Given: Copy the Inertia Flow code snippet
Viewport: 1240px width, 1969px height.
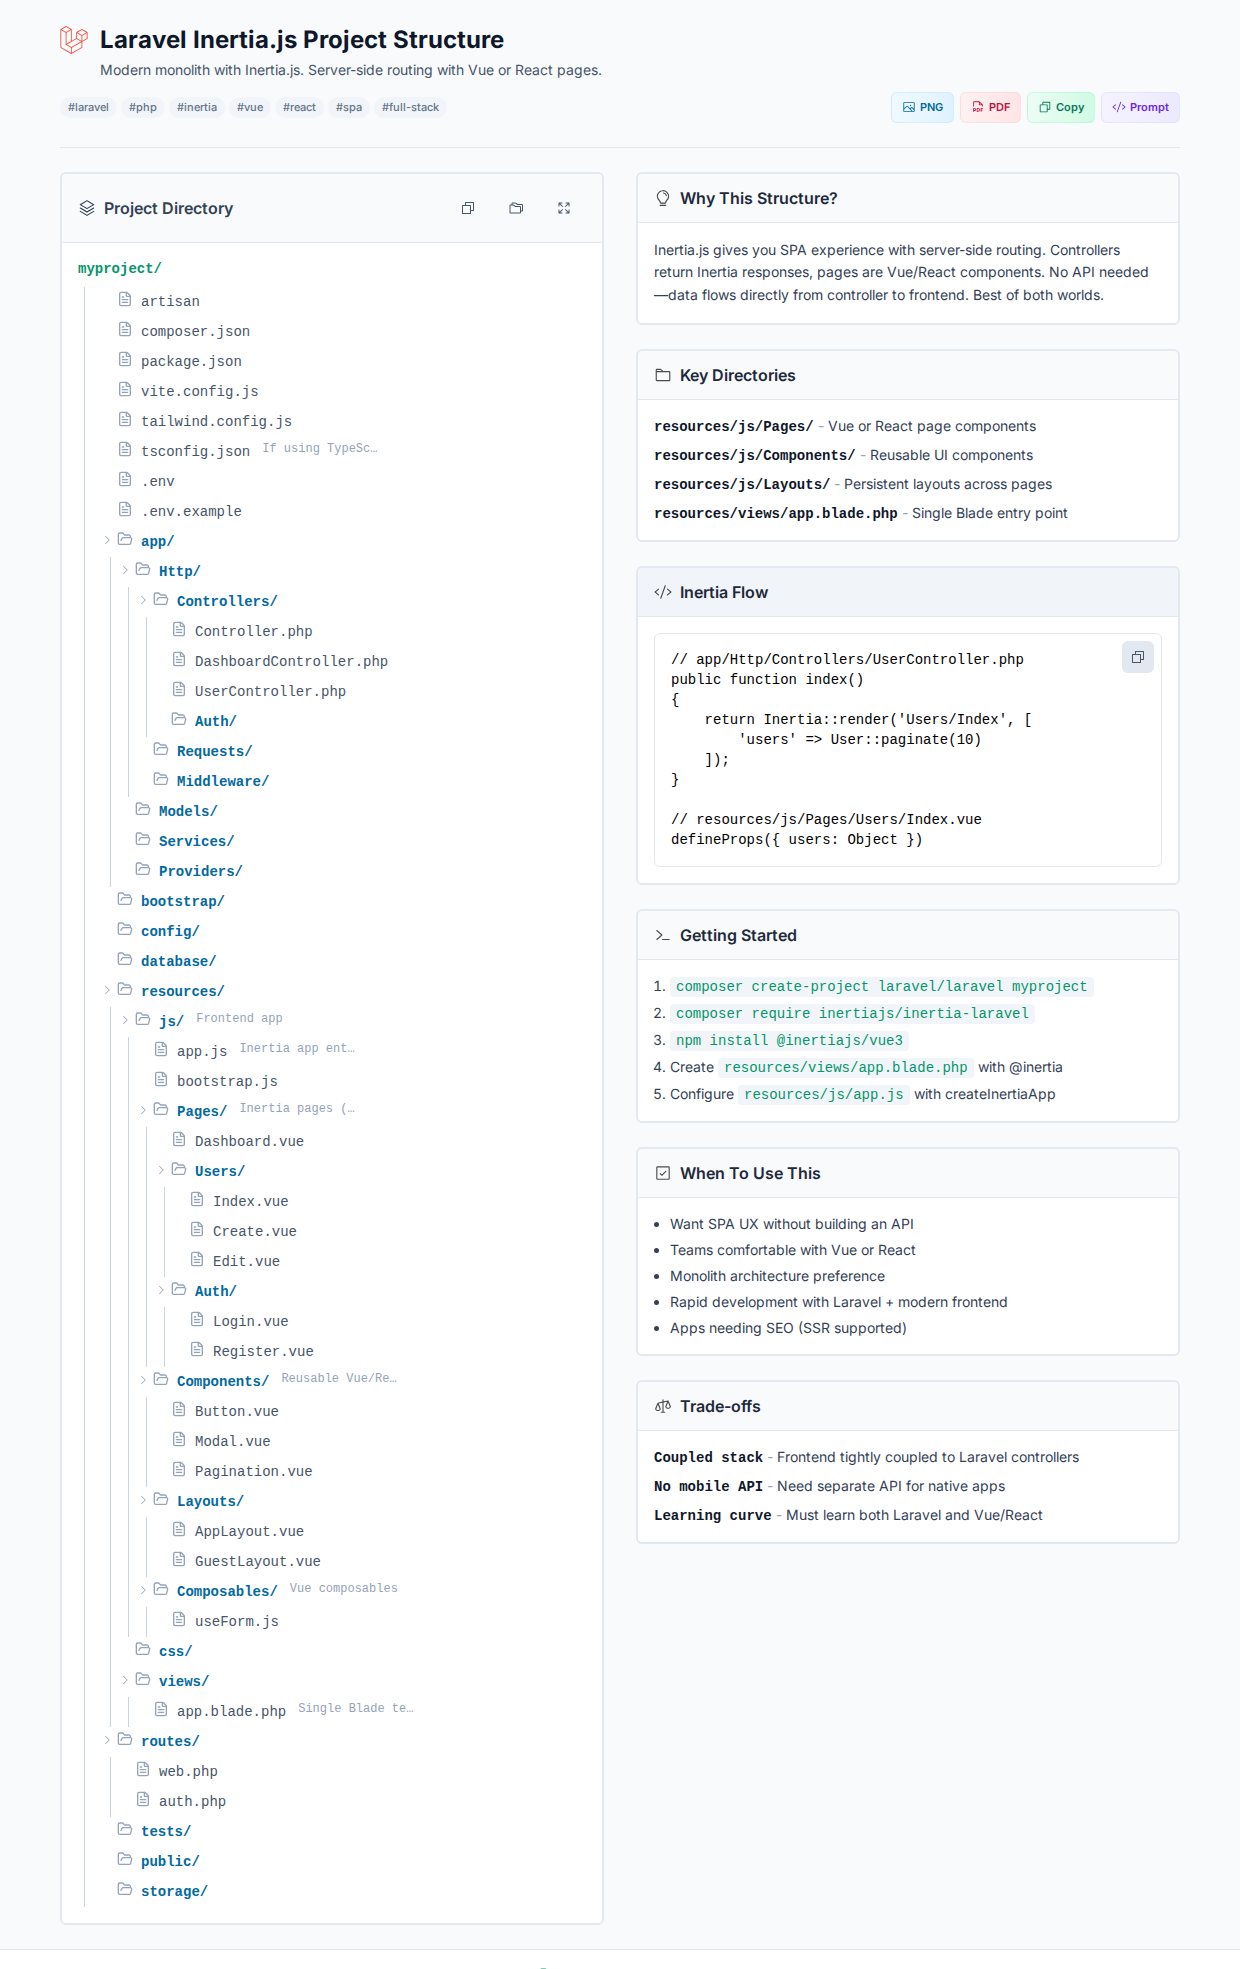Looking at the screenshot, I should coord(1137,657).
